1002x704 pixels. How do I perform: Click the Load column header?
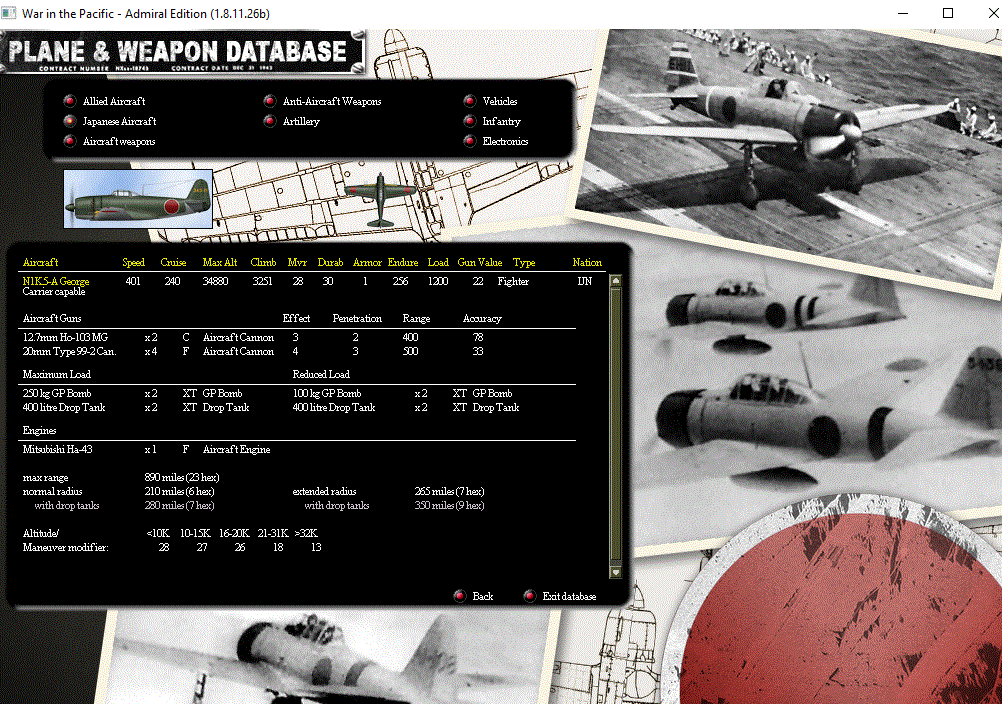click(x=438, y=262)
